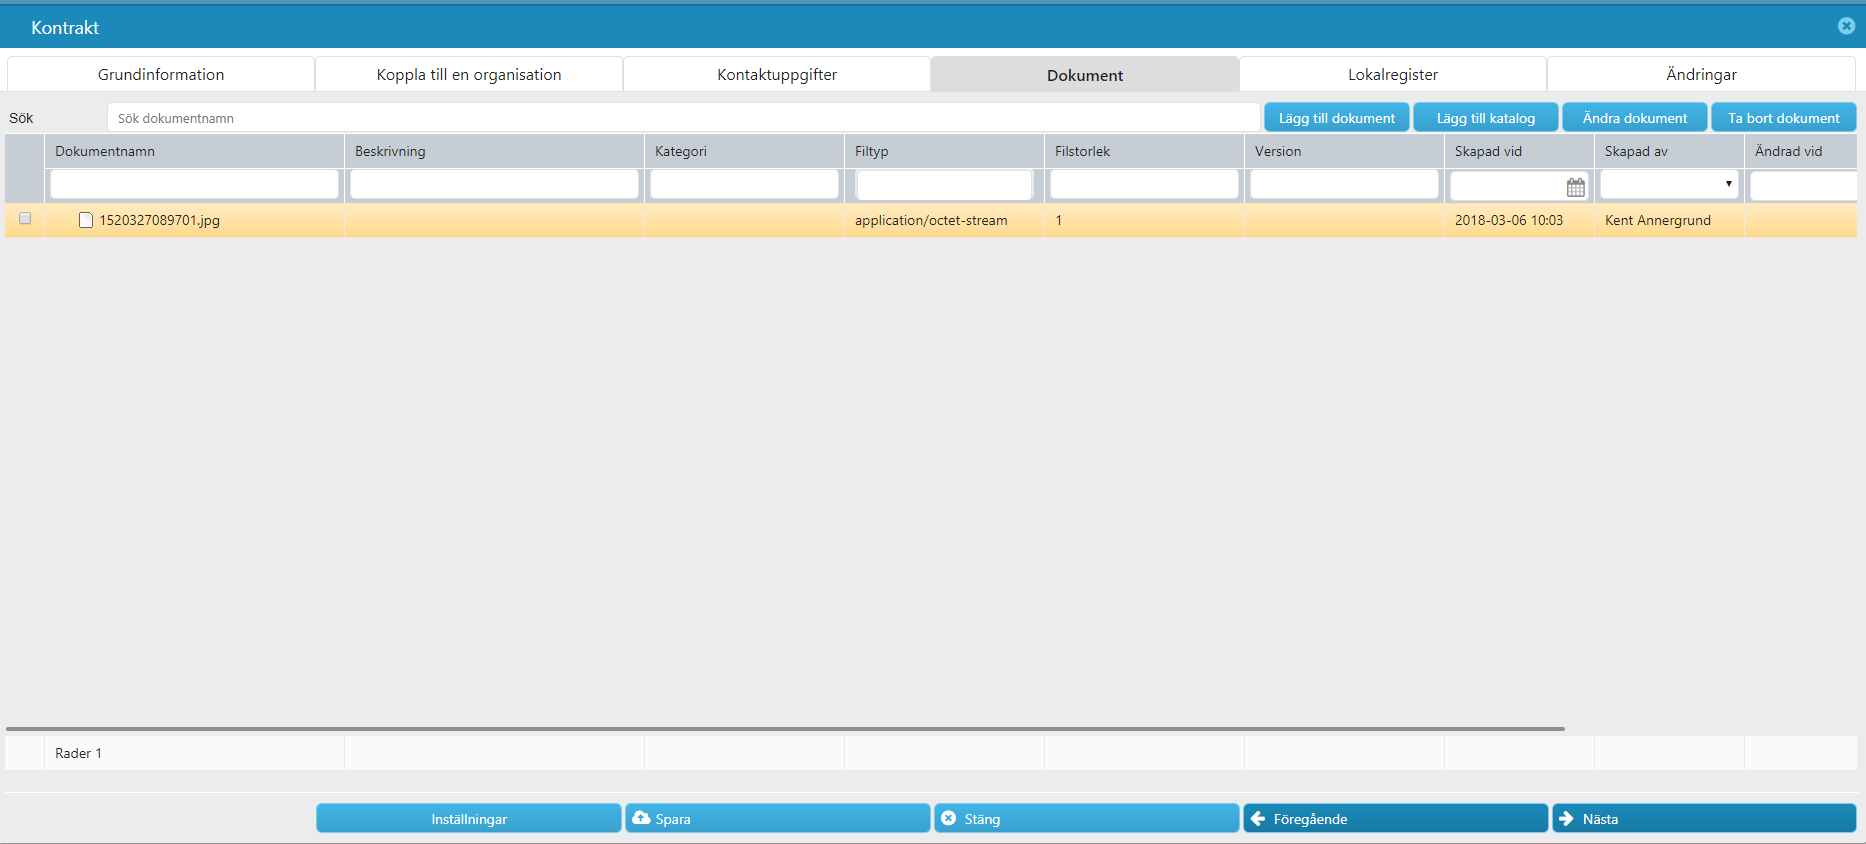This screenshot has width=1866, height=844.
Task: Select the Dokument tab
Action: 1085,74
